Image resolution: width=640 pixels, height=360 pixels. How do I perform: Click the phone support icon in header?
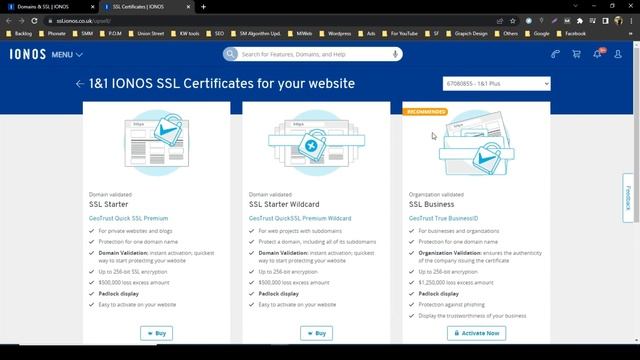(x=555, y=54)
